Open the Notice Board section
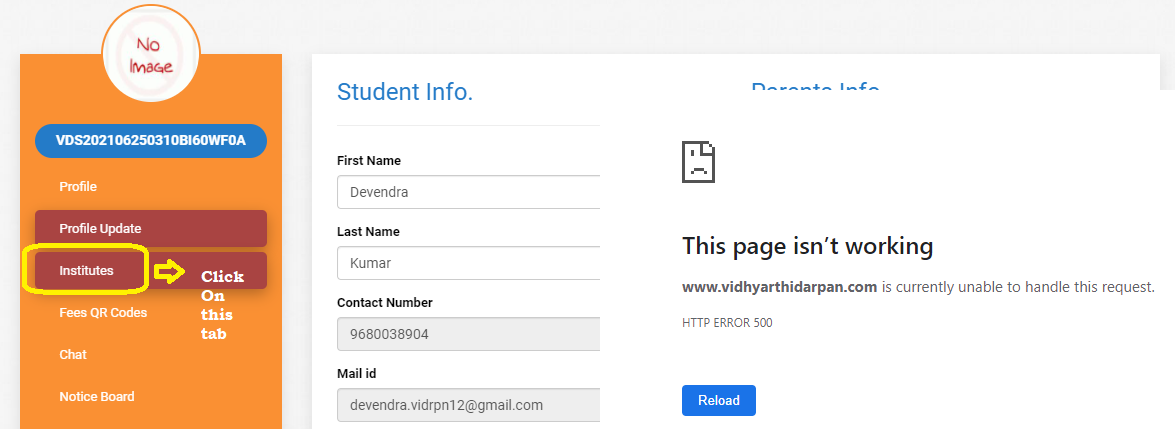The width and height of the screenshot is (1175, 429). click(97, 396)
